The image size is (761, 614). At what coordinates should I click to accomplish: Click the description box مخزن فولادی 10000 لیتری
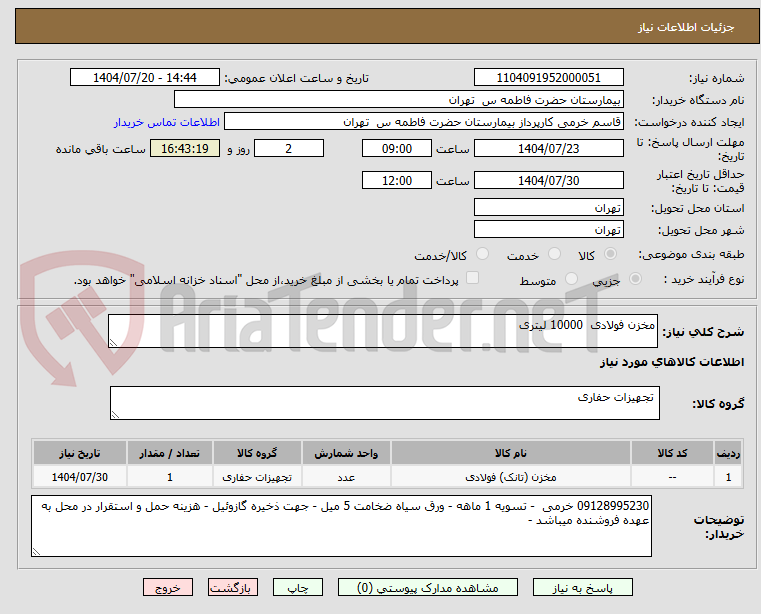383,331
